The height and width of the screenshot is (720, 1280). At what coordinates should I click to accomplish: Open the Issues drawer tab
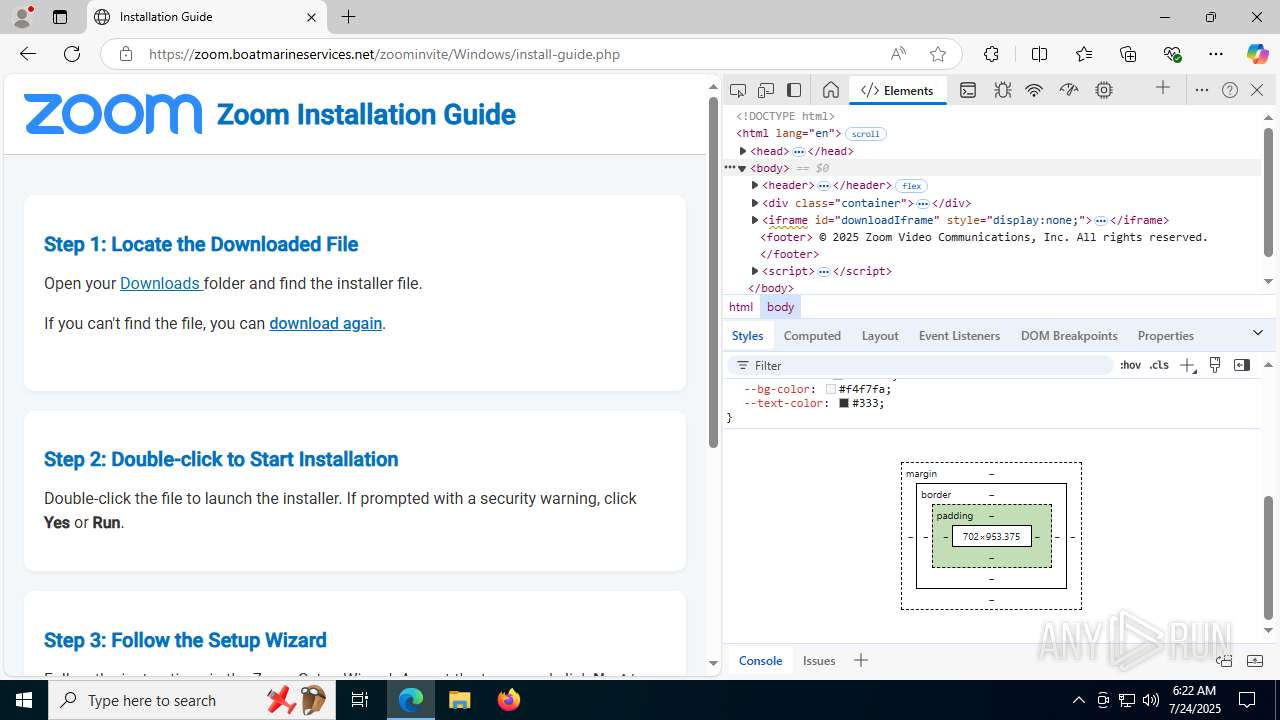(x=819, y=660)
